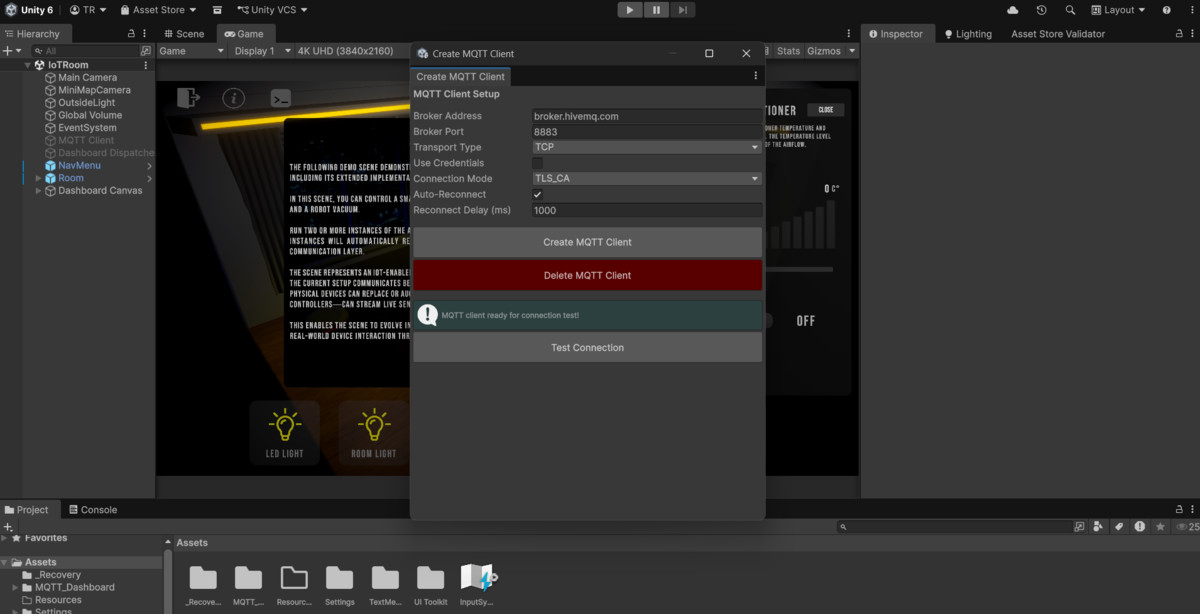Select Main Camera in the Hierarchy
The width and height of the screenshot is (1200, 614).
87,77
